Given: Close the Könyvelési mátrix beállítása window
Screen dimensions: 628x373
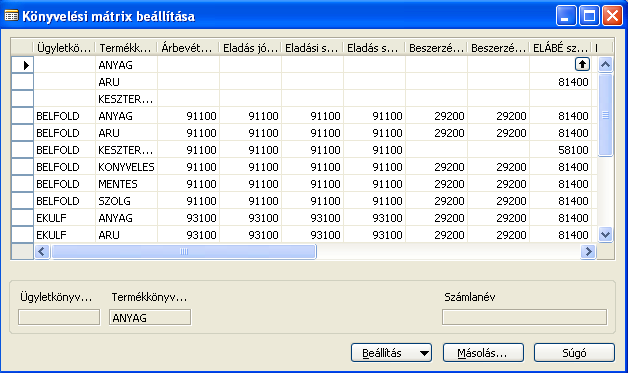Looking at the screenshot, I should 612,16.
